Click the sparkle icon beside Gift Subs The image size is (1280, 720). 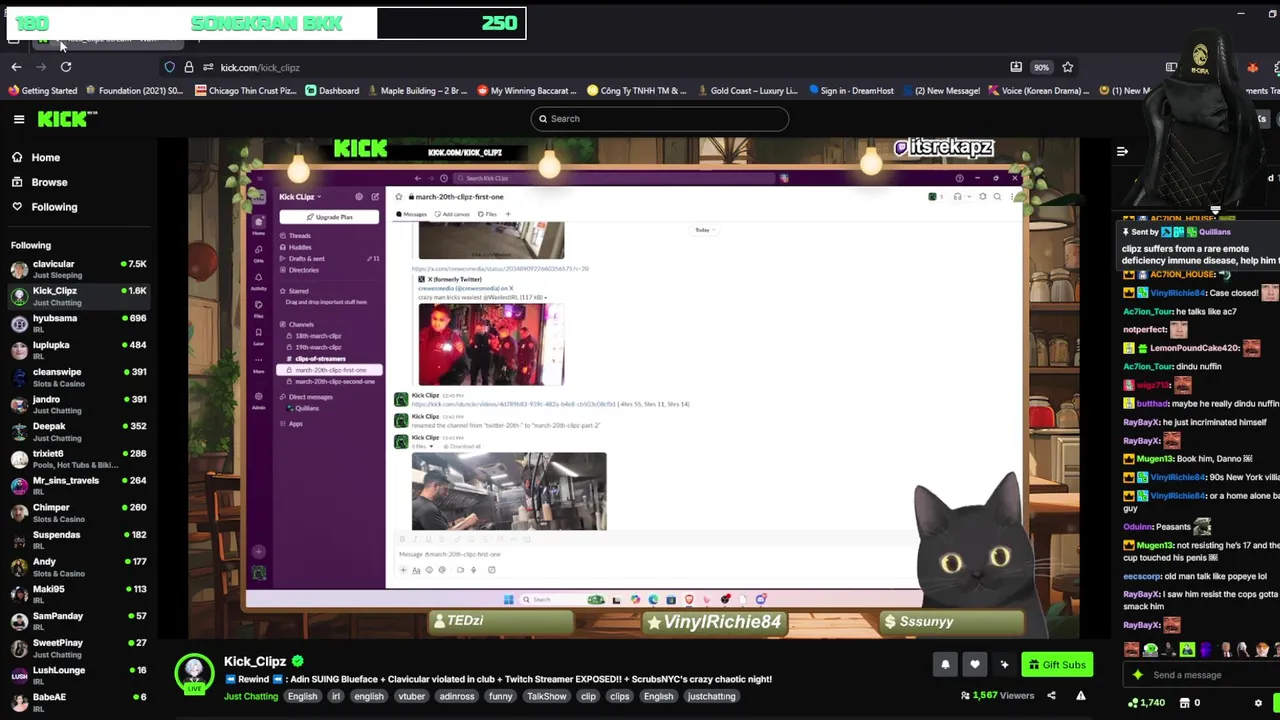click(1004, 665)
